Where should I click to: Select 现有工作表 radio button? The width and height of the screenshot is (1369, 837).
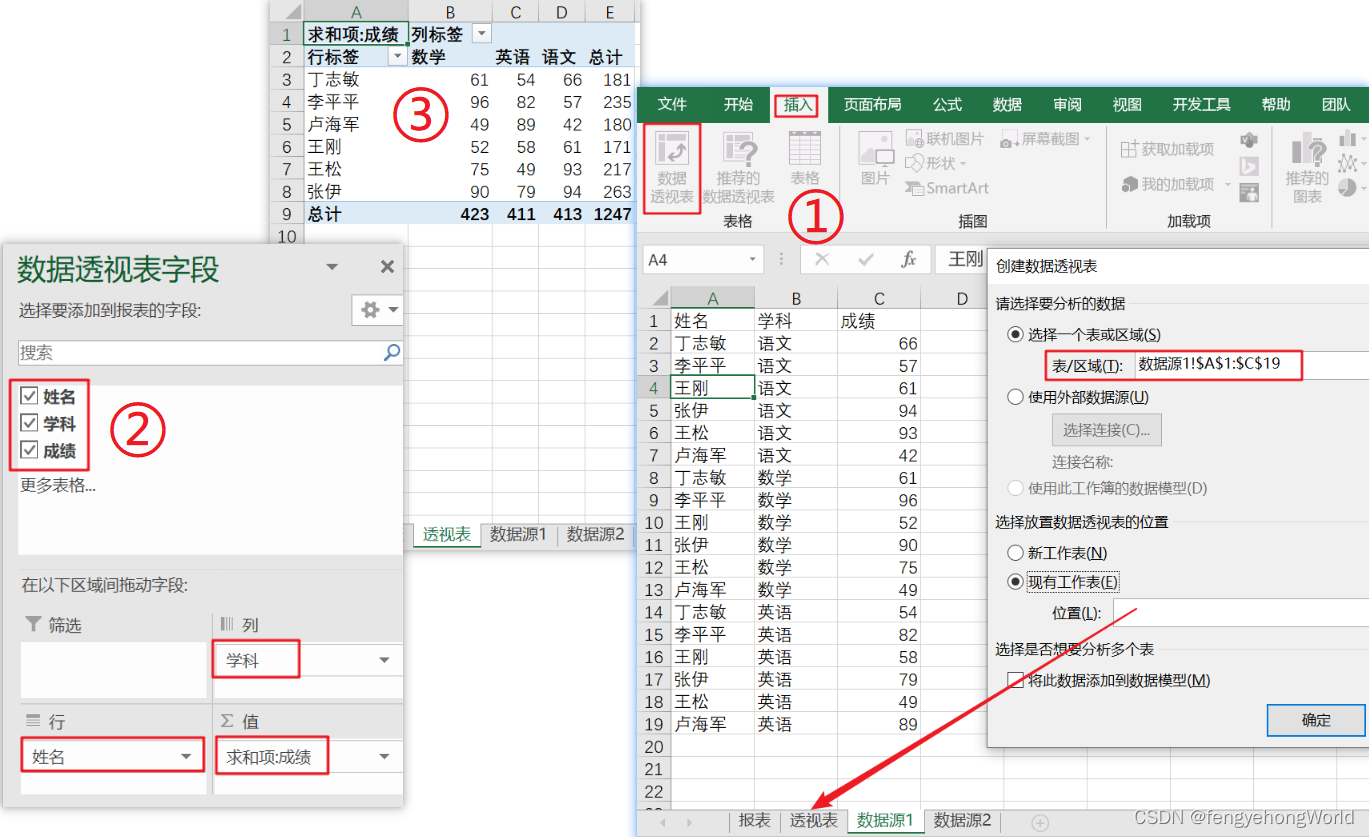1016,582
